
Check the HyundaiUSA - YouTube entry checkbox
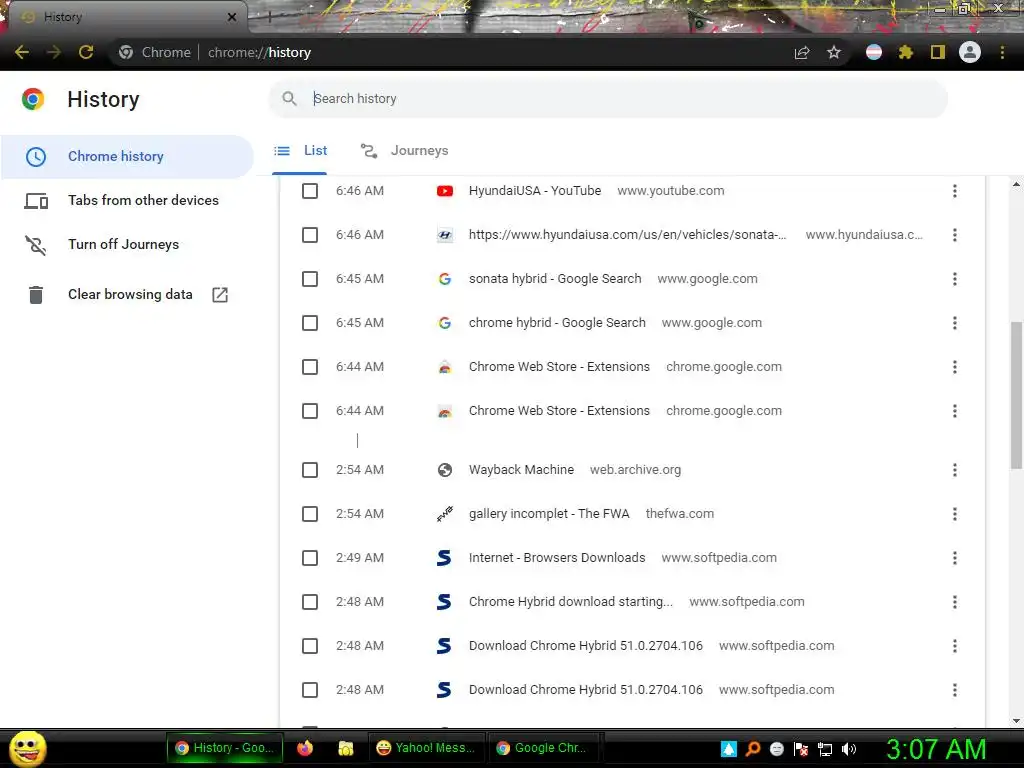[310, 191]
